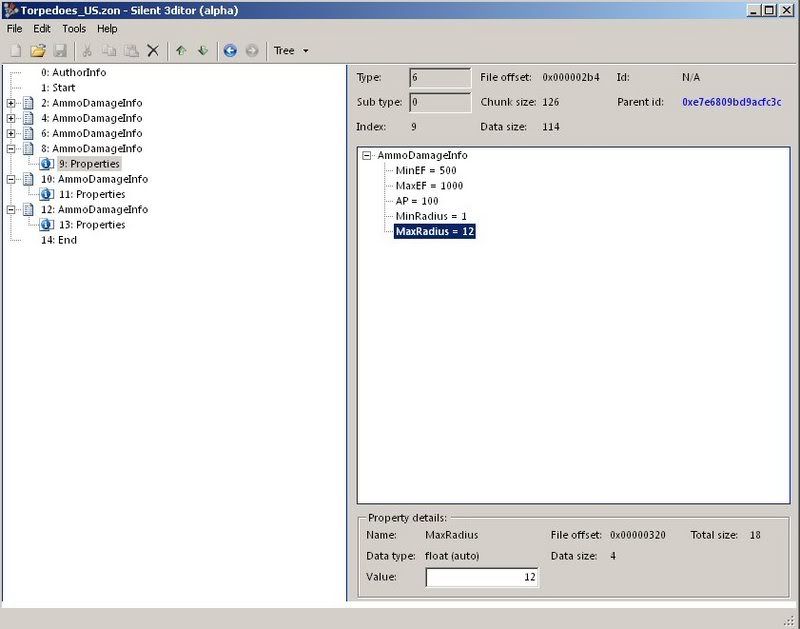
Task: Delete selected item with X icon
Action: [153, 51]
